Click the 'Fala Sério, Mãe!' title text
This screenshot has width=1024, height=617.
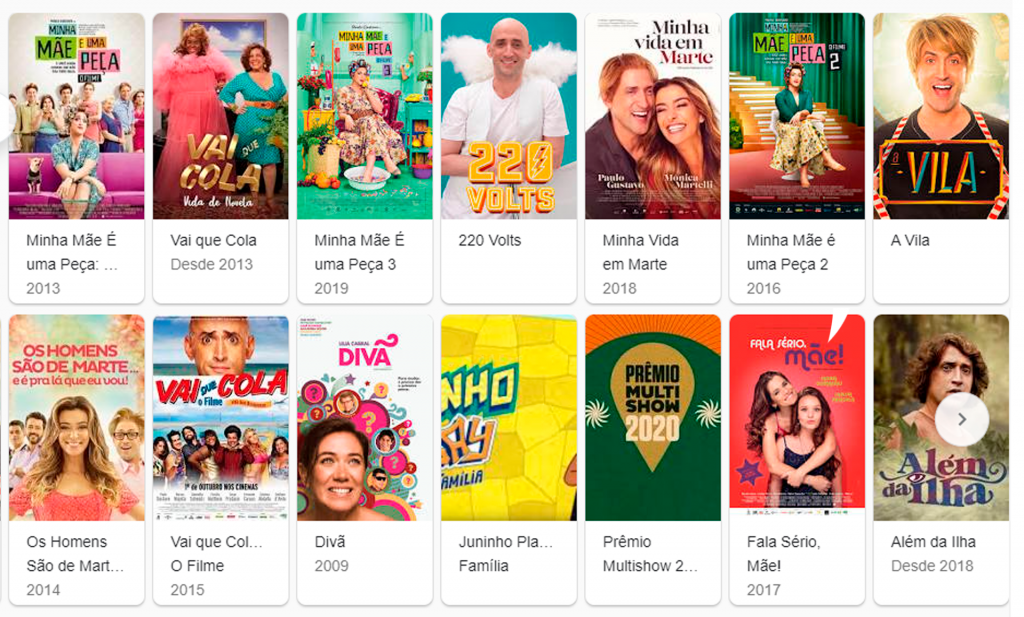click(x=783, y=554)
